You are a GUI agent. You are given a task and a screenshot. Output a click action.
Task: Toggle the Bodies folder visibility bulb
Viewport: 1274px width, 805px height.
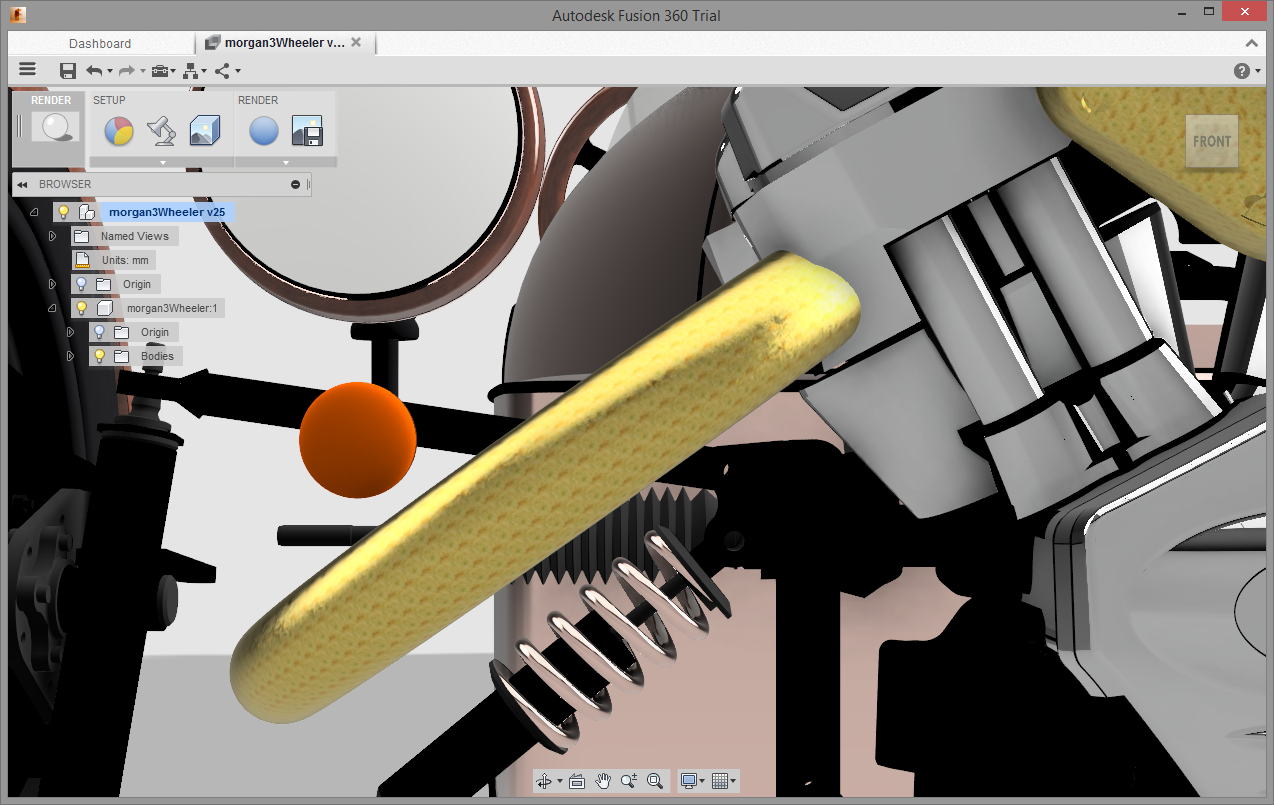(x=99, y=356)
